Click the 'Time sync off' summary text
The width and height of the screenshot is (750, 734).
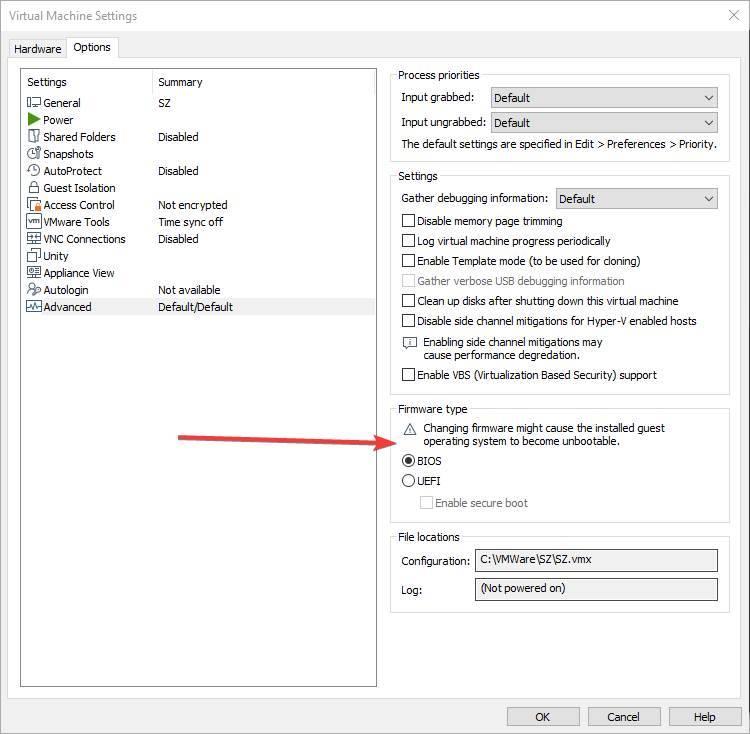(x=190, y=222)
